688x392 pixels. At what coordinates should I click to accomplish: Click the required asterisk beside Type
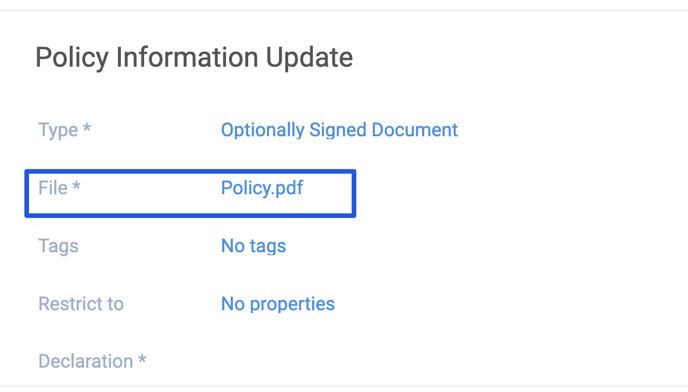click(x=86, y=128)
